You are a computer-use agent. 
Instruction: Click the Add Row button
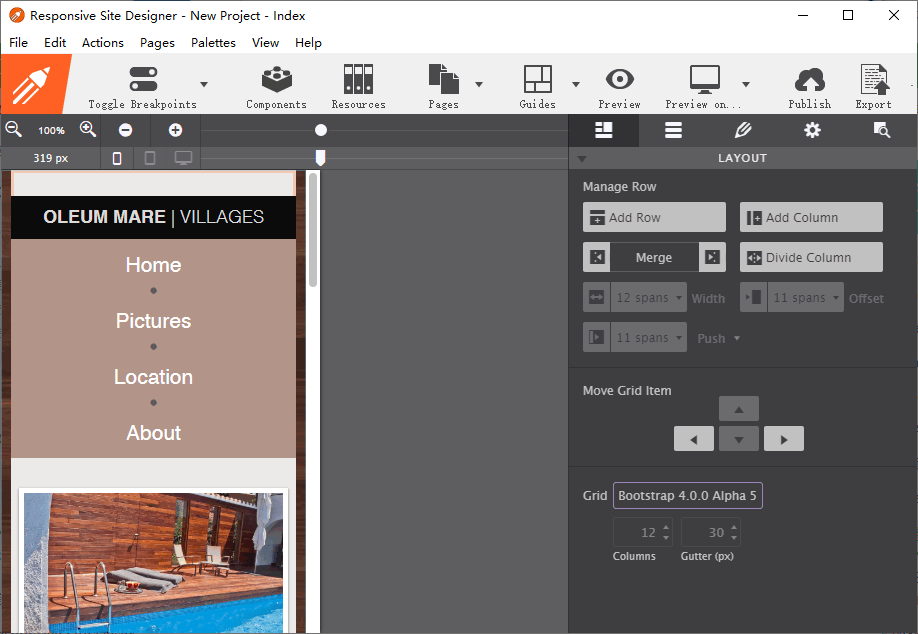[654, 217]
